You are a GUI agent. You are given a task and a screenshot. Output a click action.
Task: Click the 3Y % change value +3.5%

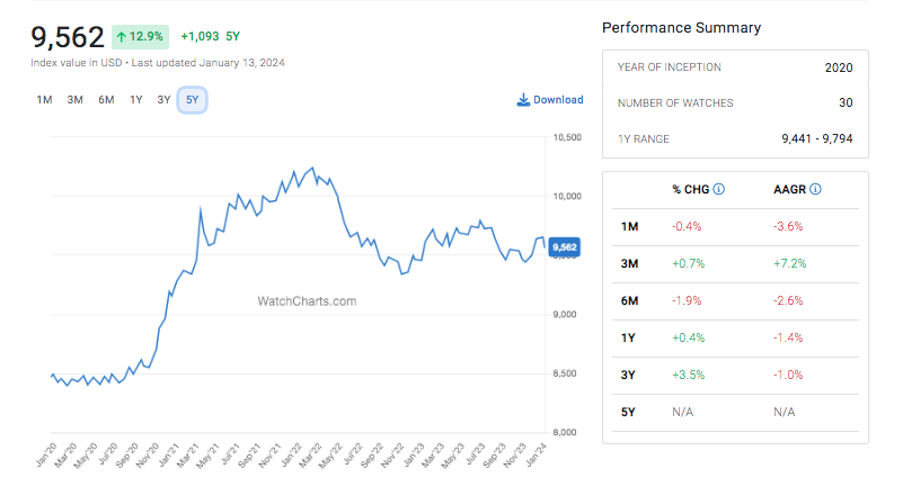tap(688, 375)
